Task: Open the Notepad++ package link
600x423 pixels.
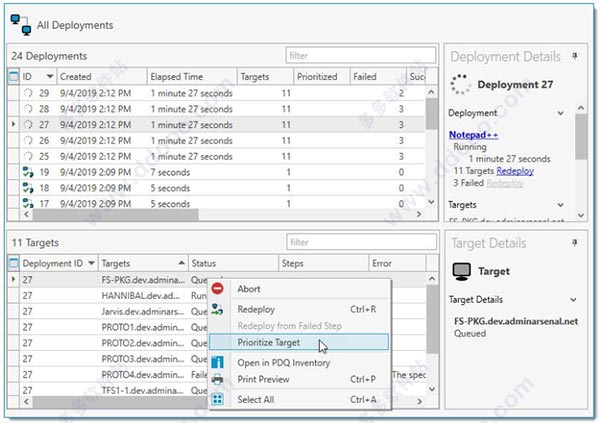Action: (x=473, y=135)
